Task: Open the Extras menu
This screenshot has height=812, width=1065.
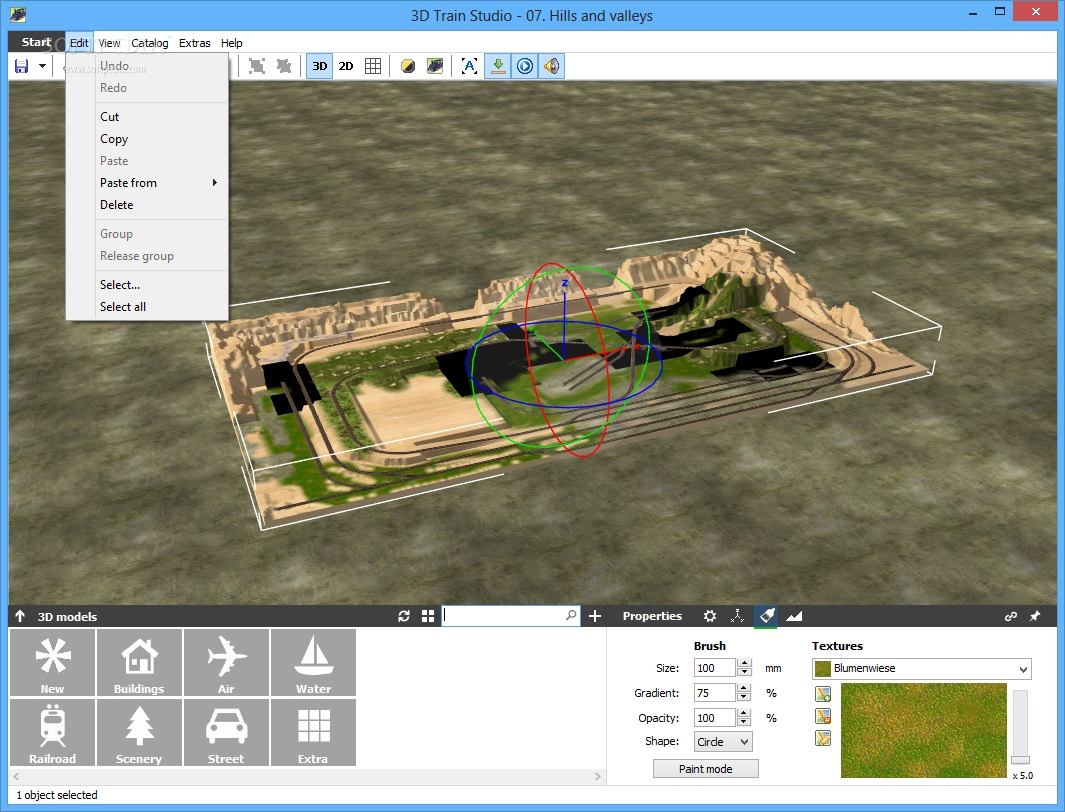Action: coord(195,43)
